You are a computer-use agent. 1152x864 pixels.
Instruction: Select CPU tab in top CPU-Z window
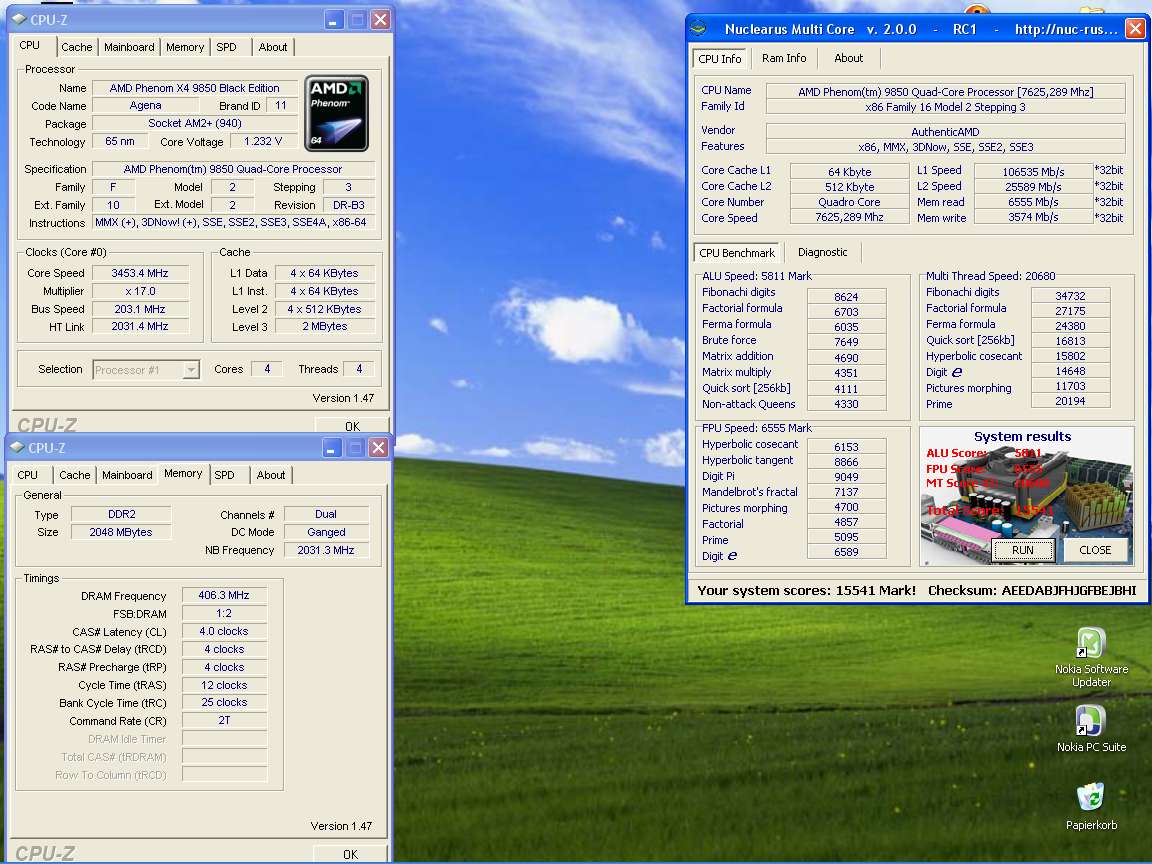(30, 46)
